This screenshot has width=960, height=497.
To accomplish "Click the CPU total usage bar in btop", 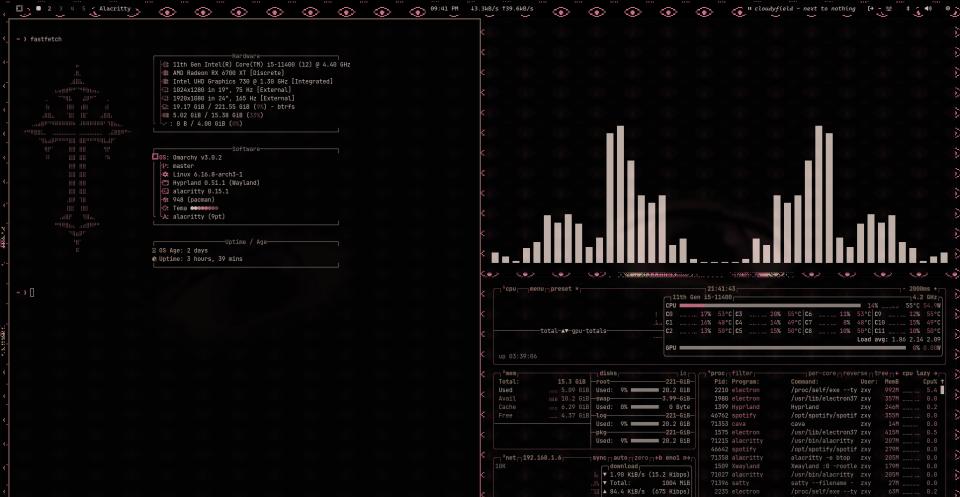I will click(770, 305).
